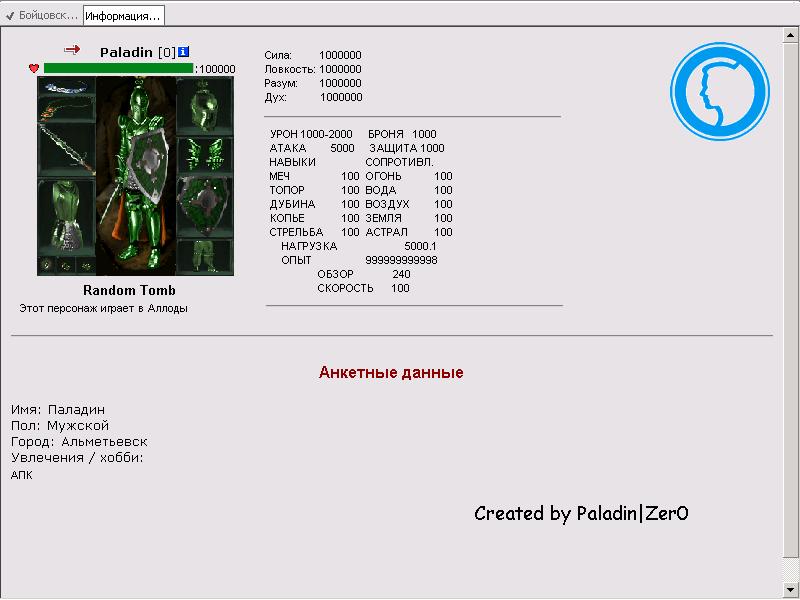Click the Ловкость stat row
Image resolution: width=800 pixels, height=600 pixels.
click(x=313, y=69)
